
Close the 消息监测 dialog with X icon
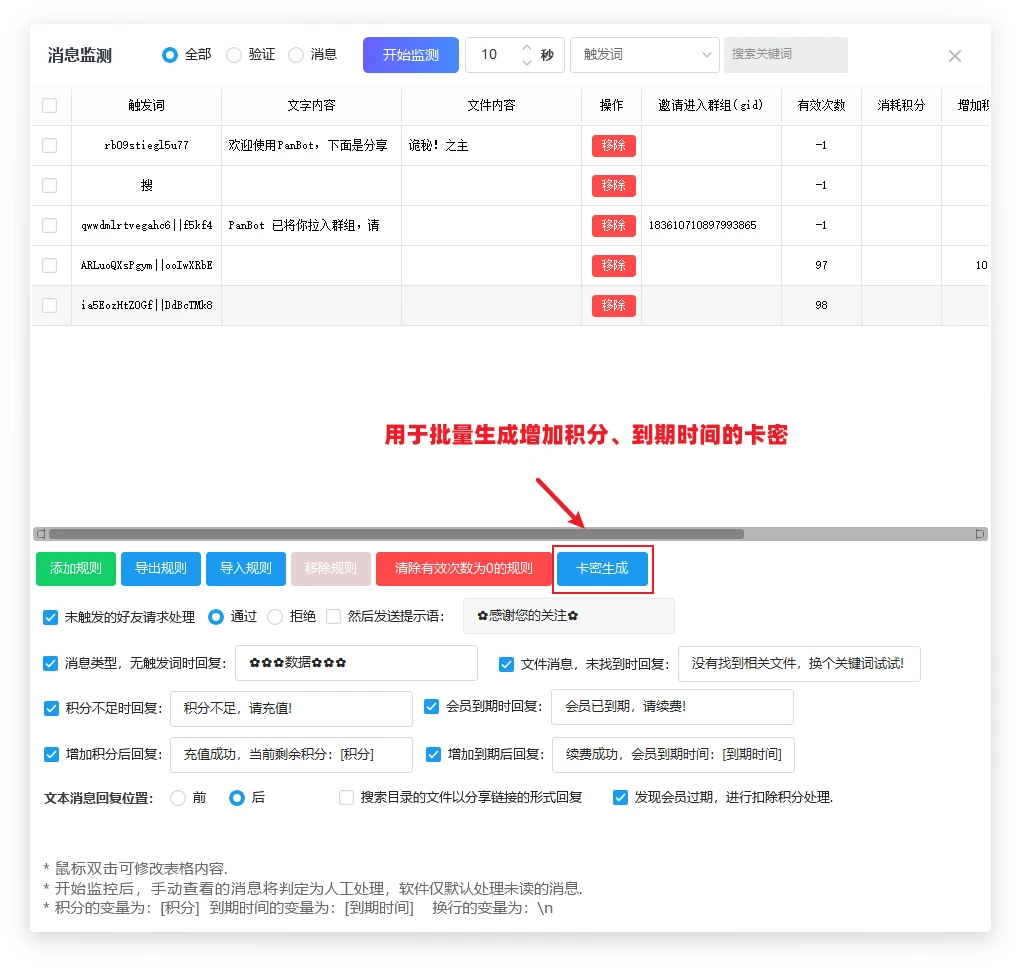(x=954, y=56)
